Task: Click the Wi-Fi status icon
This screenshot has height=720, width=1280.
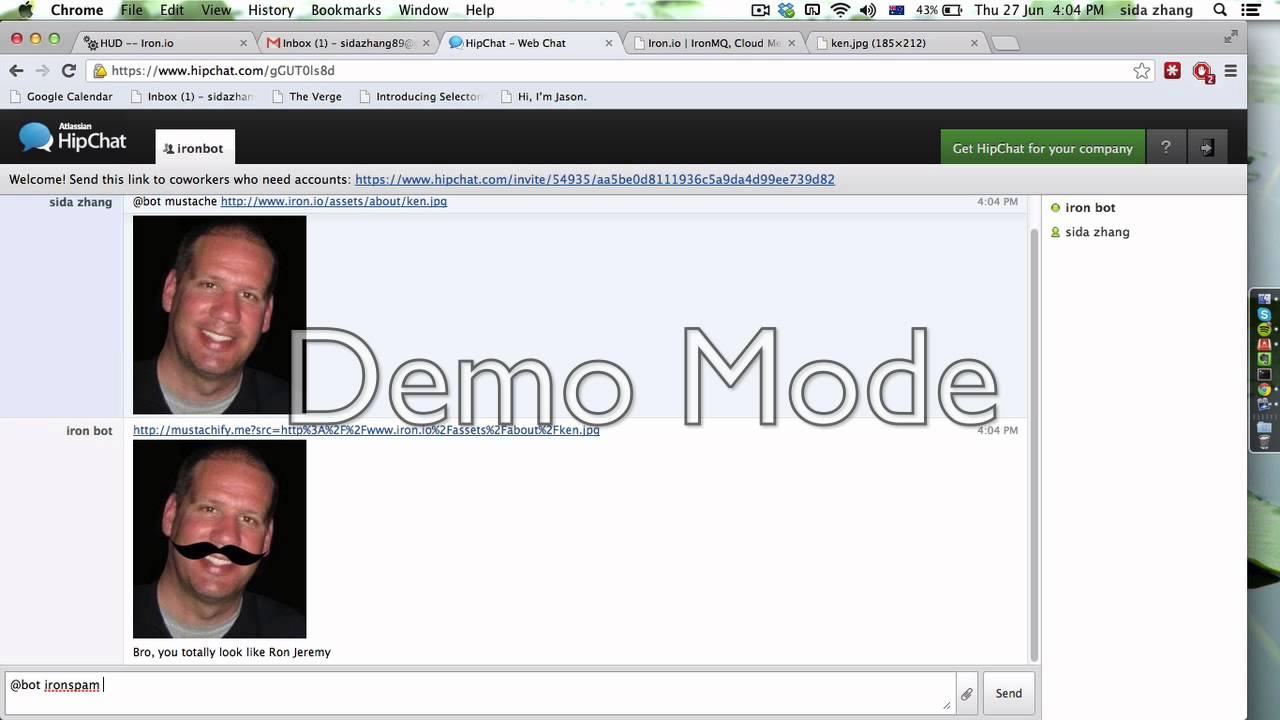Action: [840, 10]
